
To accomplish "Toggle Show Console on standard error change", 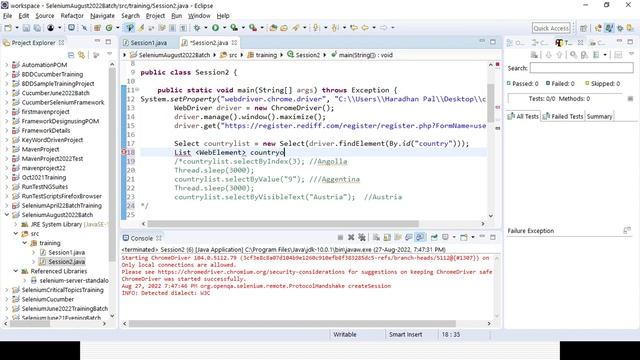I will [420, 238].
